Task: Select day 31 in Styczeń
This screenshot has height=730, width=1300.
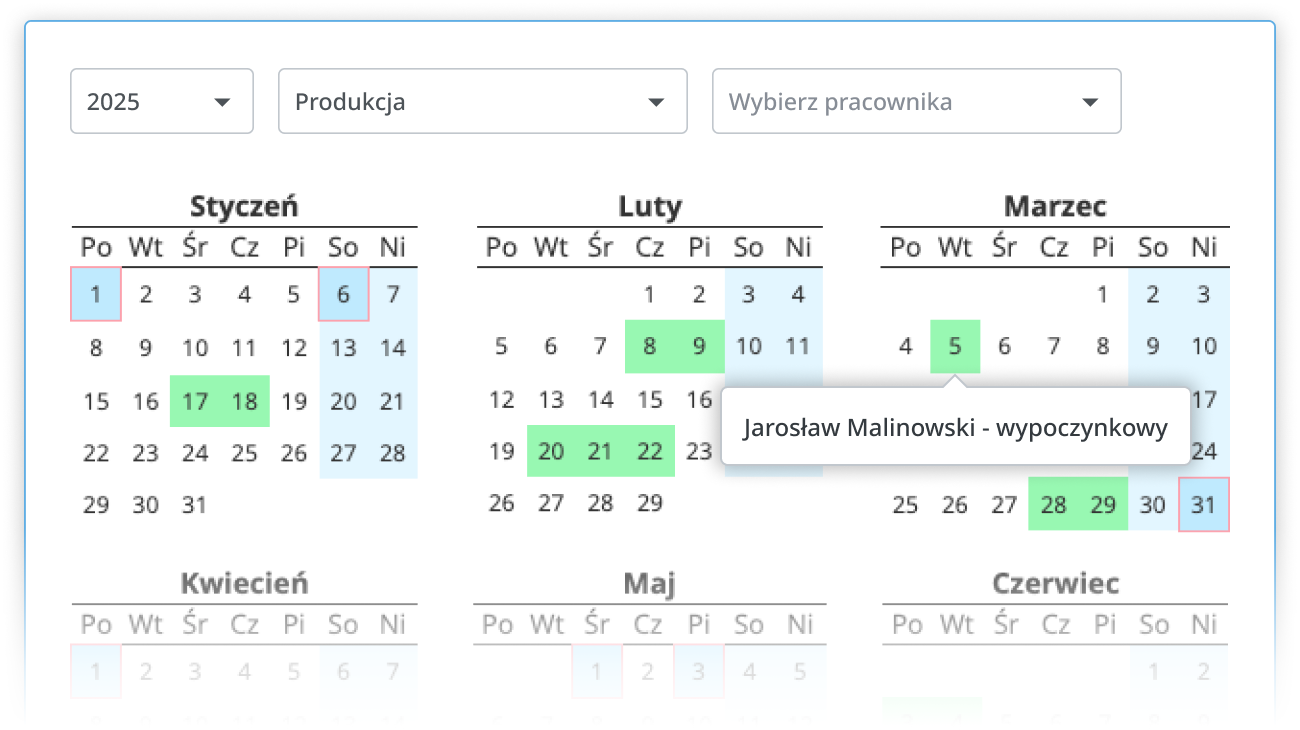Action: 195,505
